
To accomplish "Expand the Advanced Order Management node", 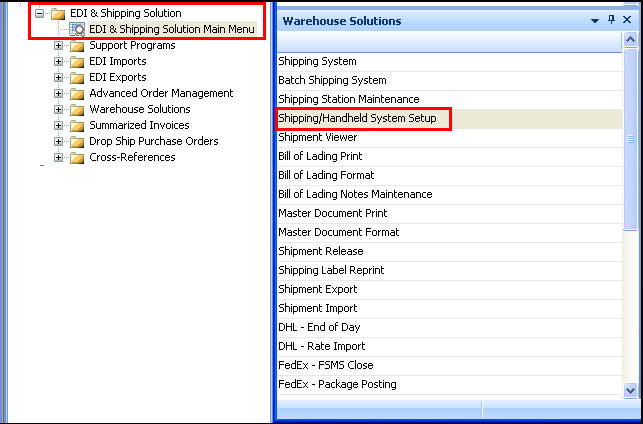I will [59, 94].
